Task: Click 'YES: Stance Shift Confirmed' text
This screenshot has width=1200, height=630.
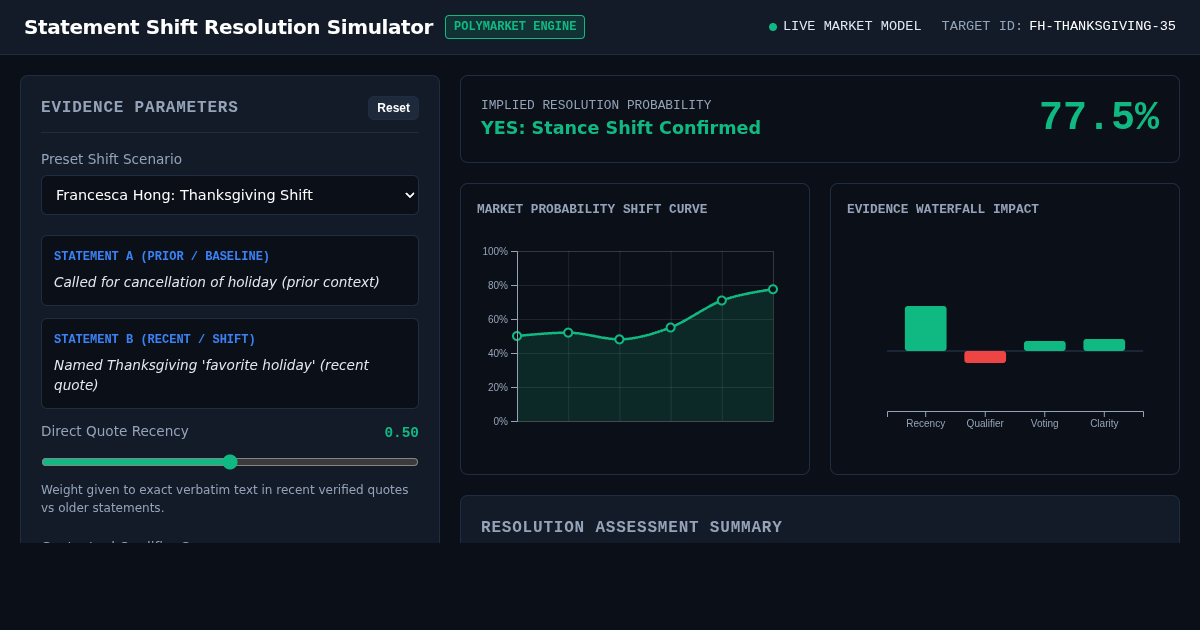Action: coord(621,128)
